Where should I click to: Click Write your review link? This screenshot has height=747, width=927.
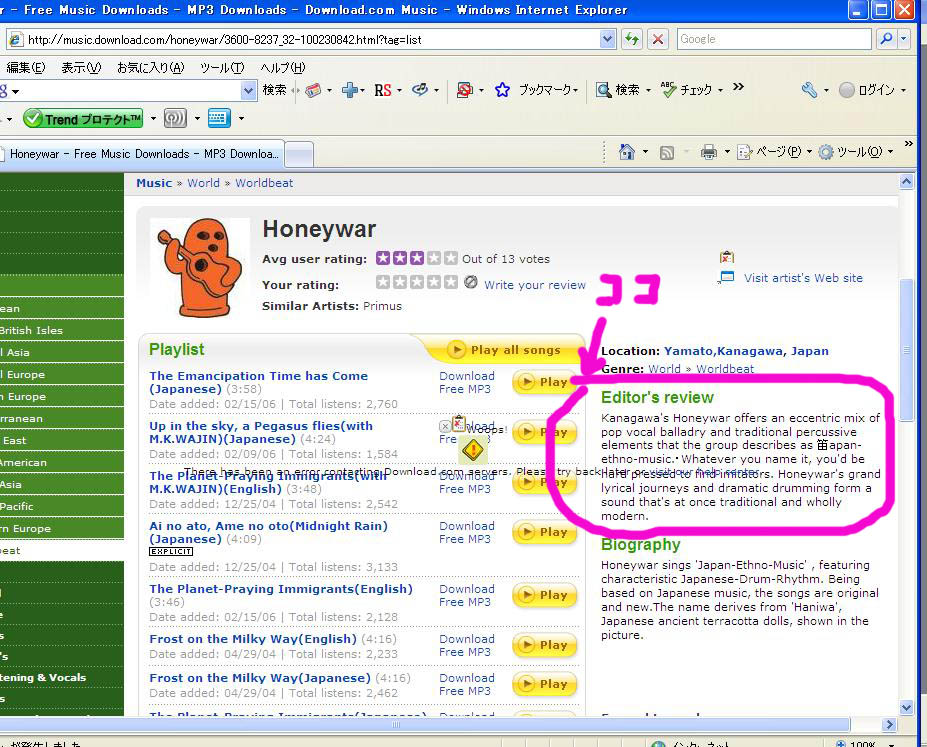[x=535, y=285]
